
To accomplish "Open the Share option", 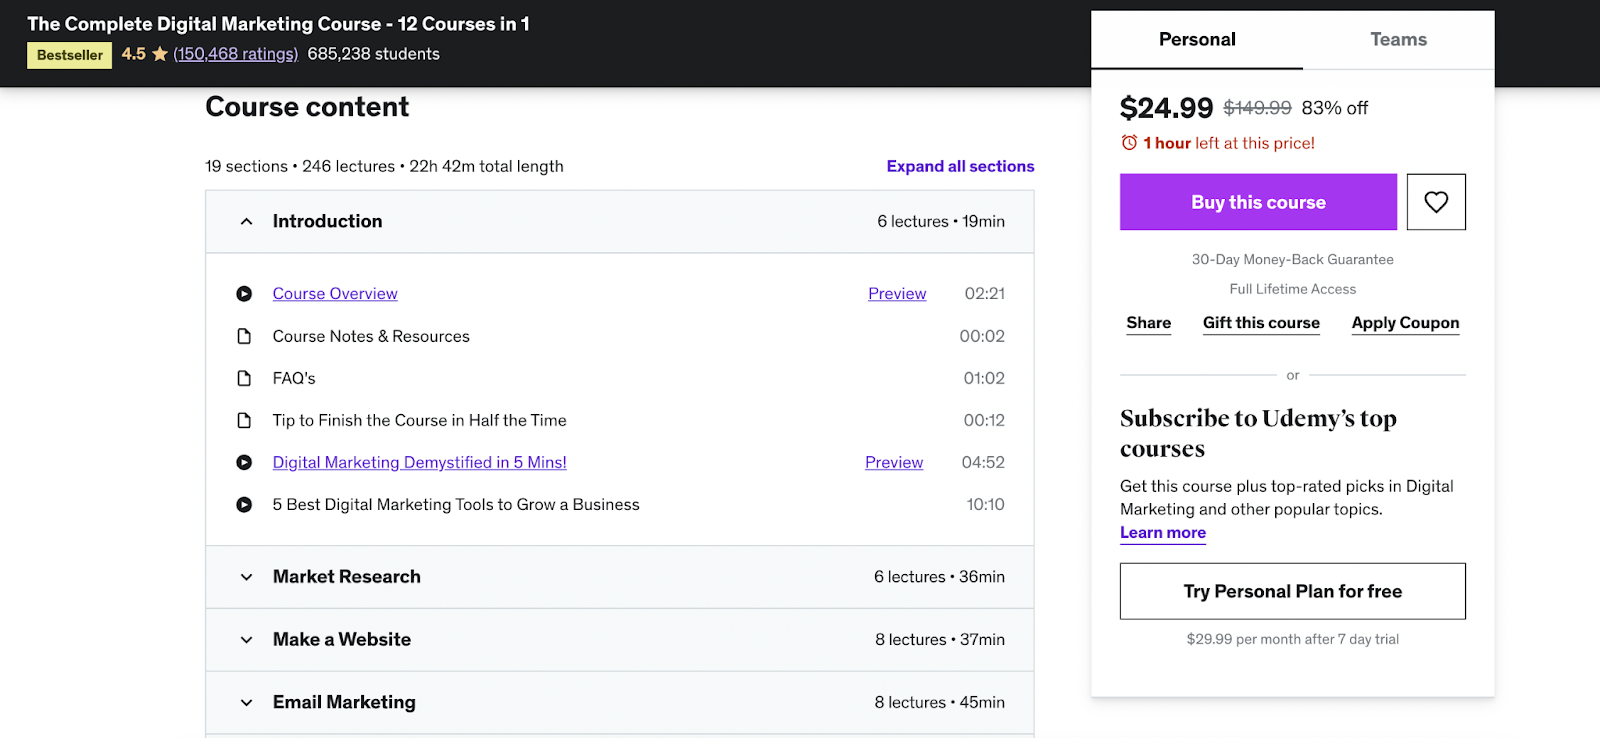I will click(1148, 323).
